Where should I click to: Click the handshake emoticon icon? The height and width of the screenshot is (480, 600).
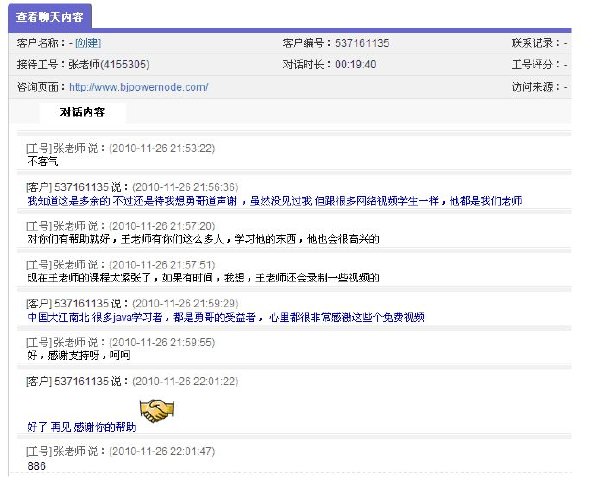(157, 411)
